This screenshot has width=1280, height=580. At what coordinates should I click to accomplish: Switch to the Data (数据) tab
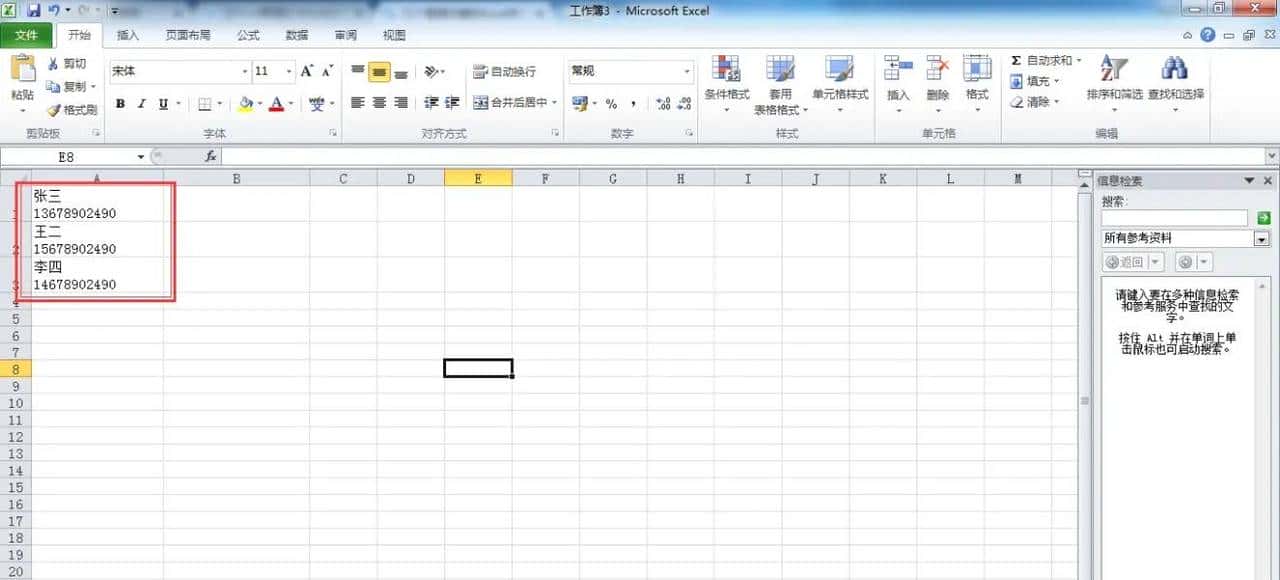[297, 35]
